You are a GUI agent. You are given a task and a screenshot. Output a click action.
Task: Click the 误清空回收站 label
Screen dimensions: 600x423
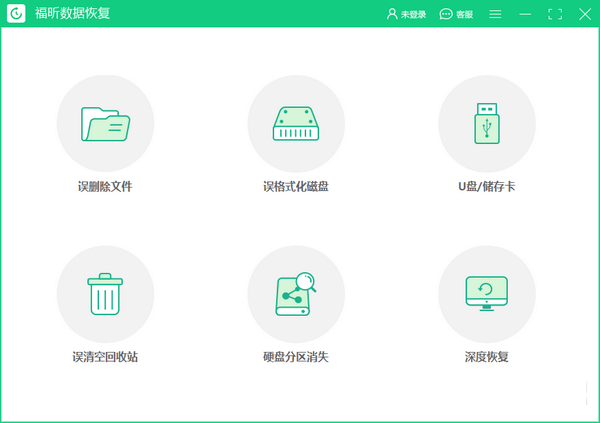[105, 357]
